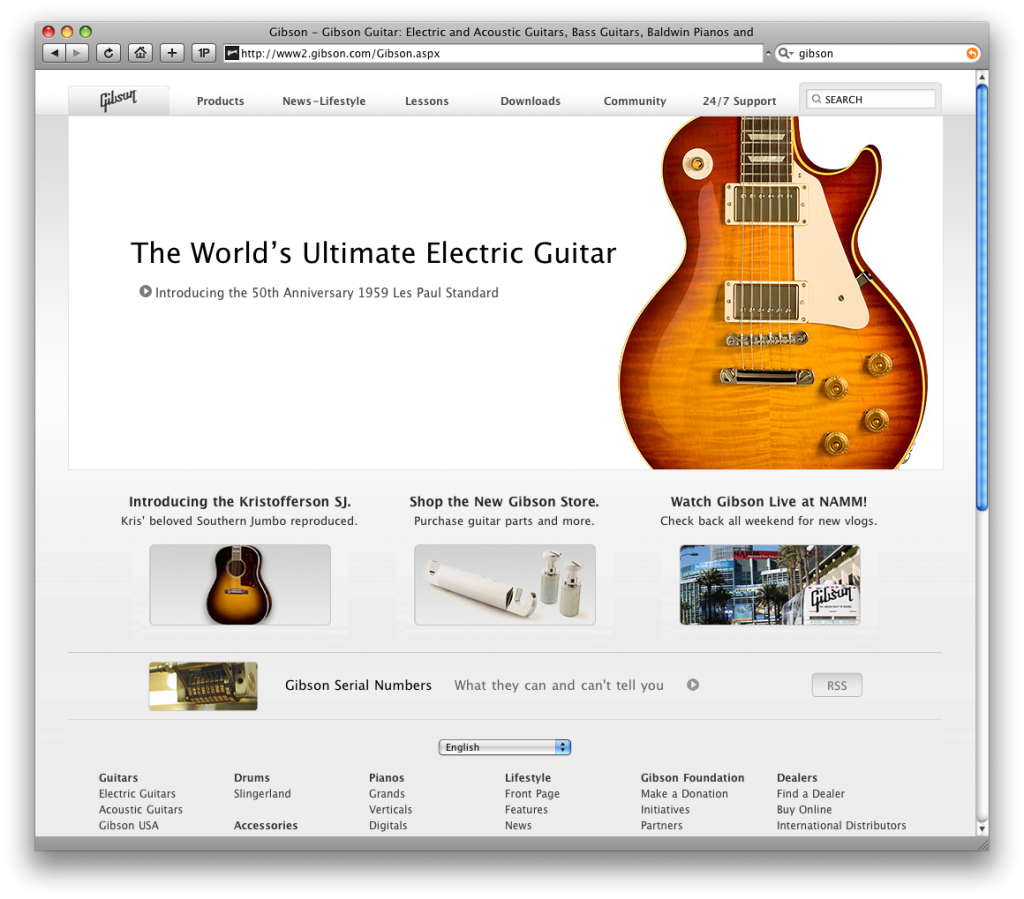This screenshot has width=1024, height=899.
Task: Subscribe using the RSS button
Action: pos(837,686)
